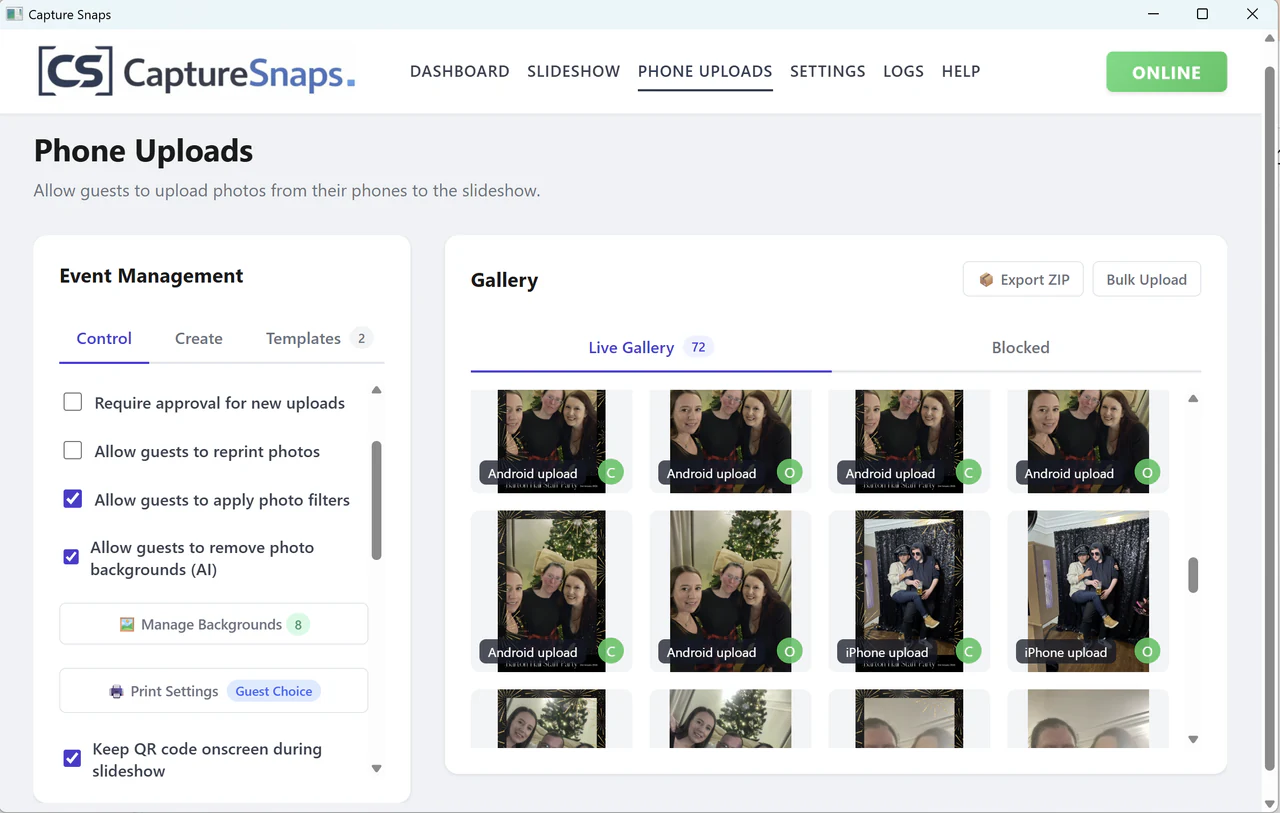The image size is (1280, 813).
Task: Open Manage Backgrounds
Action: 214,624
